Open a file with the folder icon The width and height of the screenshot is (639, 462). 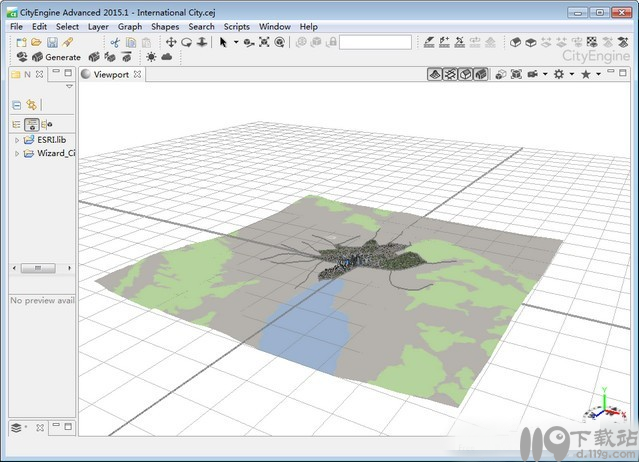click(36, 42)
